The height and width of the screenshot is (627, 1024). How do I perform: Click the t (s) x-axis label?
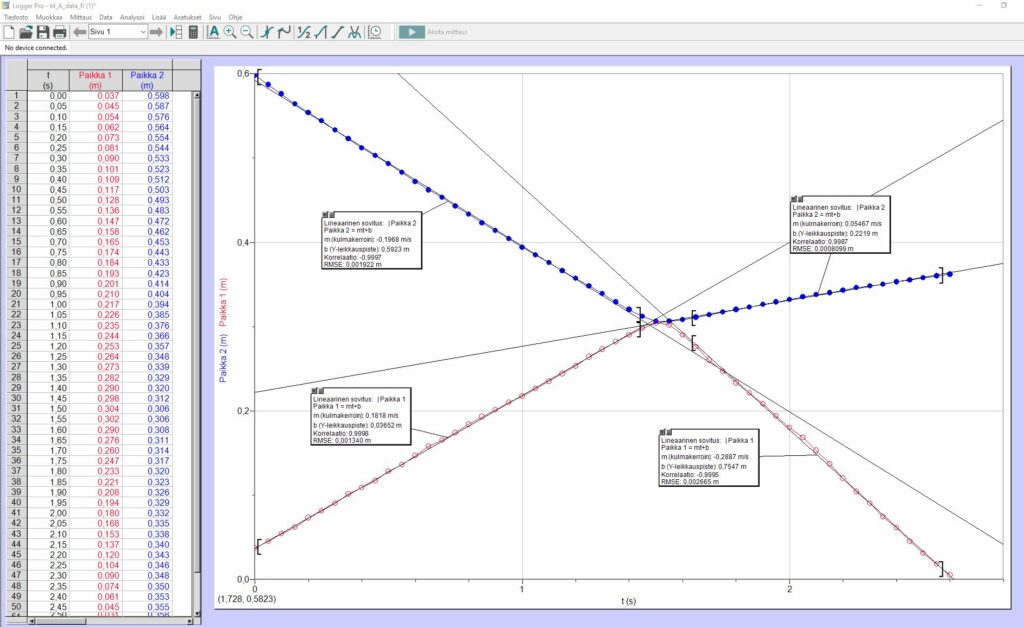(626, 601)
